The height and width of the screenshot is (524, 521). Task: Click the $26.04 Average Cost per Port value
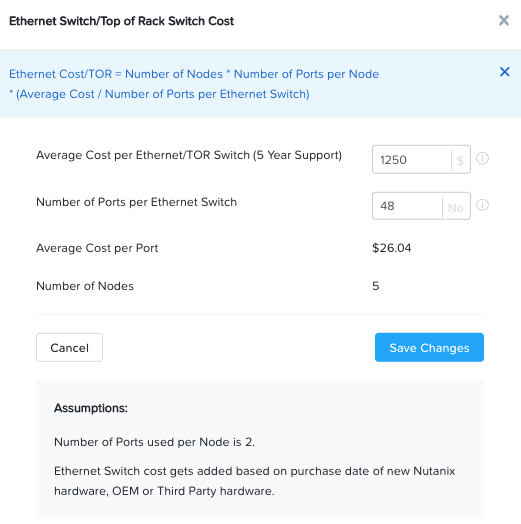coord(392,248)
